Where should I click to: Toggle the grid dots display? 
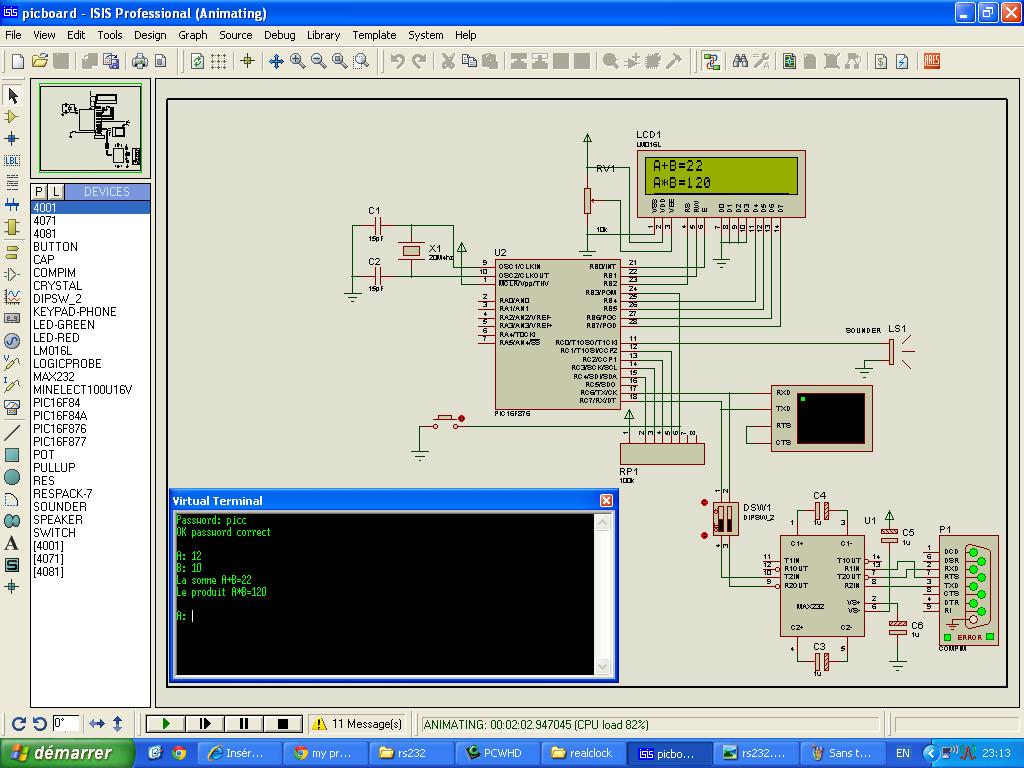pyautogui.click(x=219, y=61)
